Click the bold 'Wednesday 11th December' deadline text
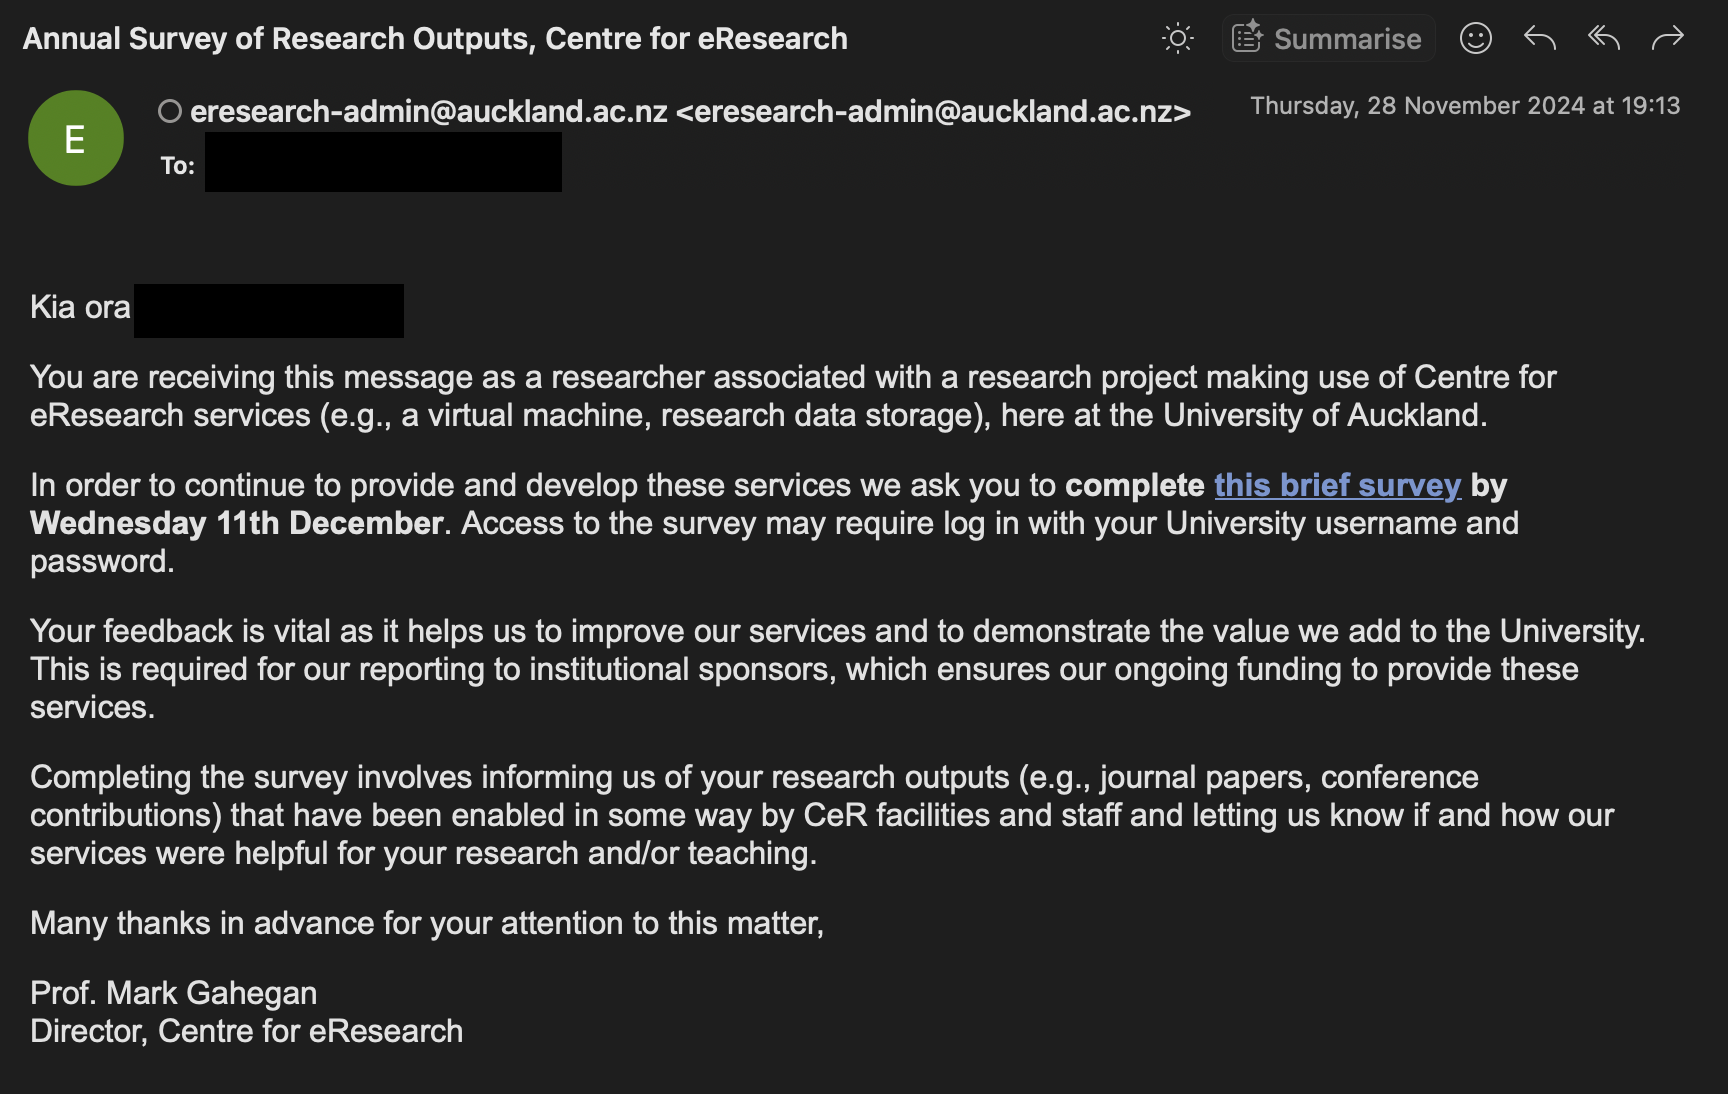Screen dimensions: 1728x1094 (x=237, y=523)
